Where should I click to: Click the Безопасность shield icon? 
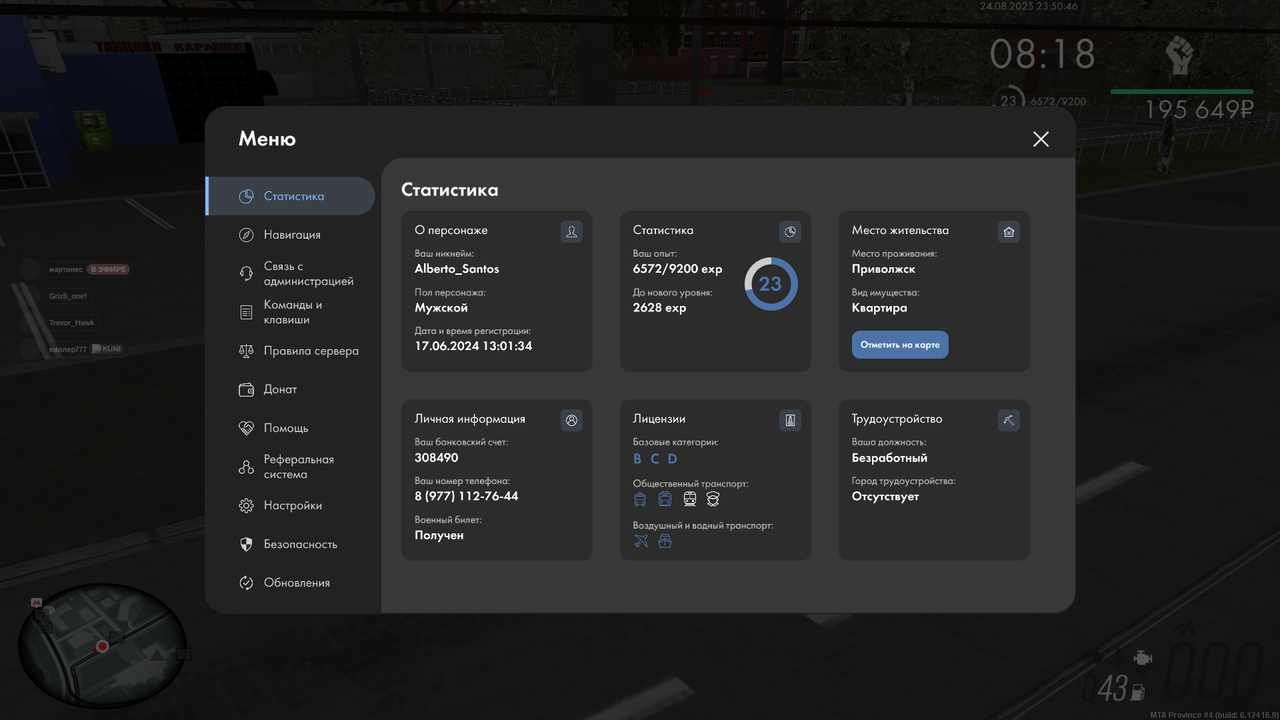(247, 544)
